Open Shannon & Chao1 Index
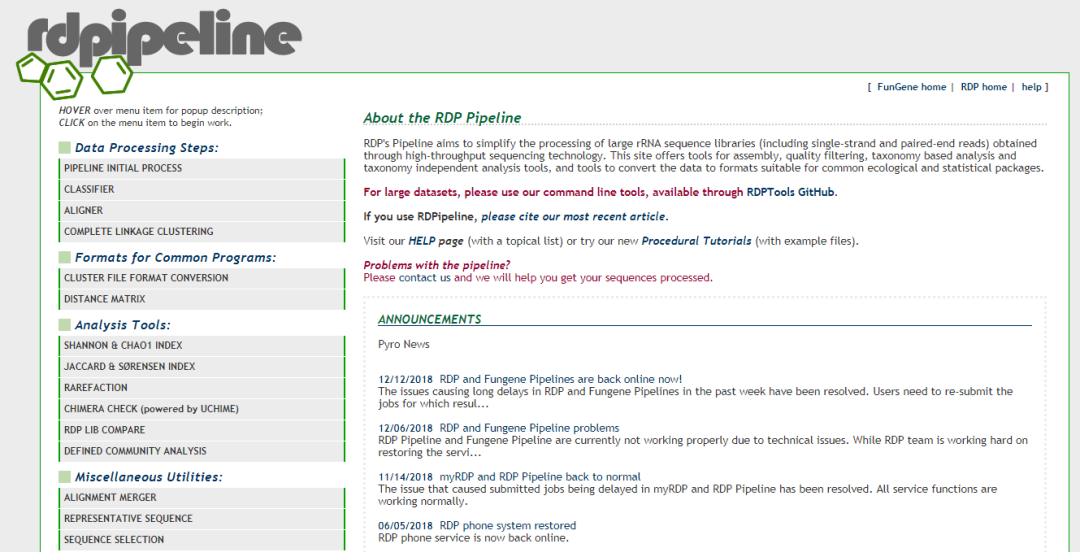Image resolution: width=1080 pixels, height=552 pixels. (x=202, y=345)
